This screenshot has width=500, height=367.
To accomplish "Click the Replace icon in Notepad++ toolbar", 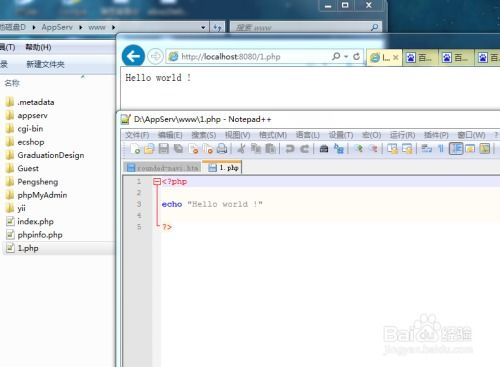I will tap(339, 149).
